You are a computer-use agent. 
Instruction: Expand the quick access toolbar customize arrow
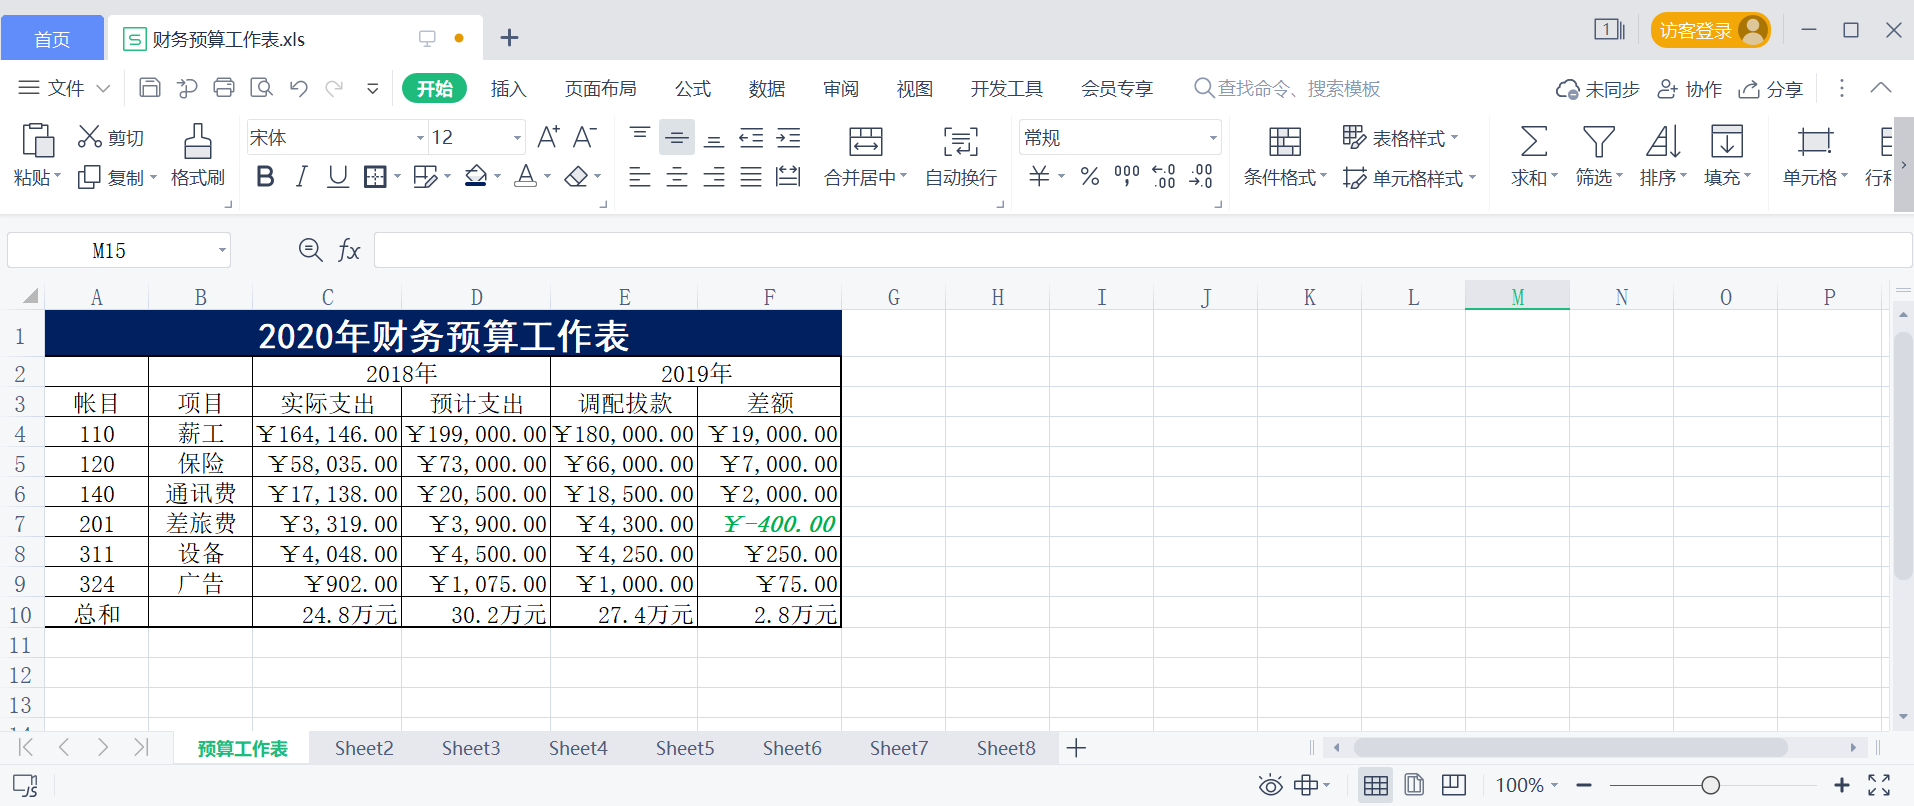(372, 88)
